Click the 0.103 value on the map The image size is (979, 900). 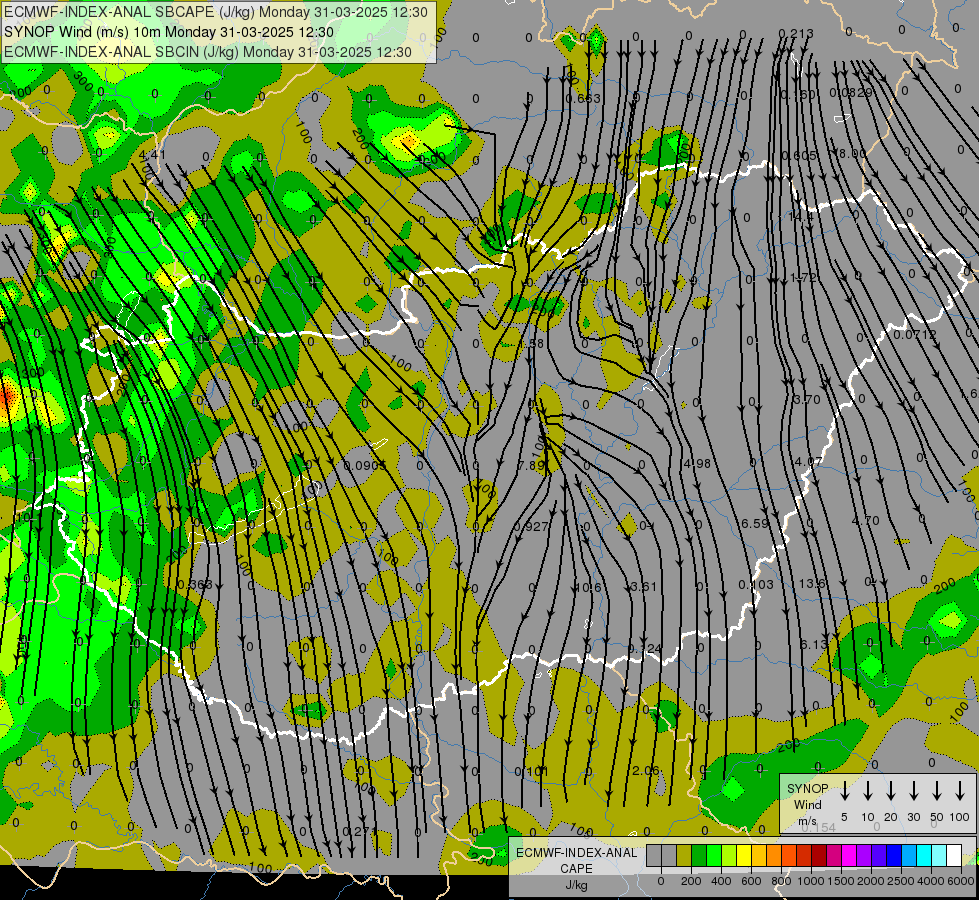756,585
